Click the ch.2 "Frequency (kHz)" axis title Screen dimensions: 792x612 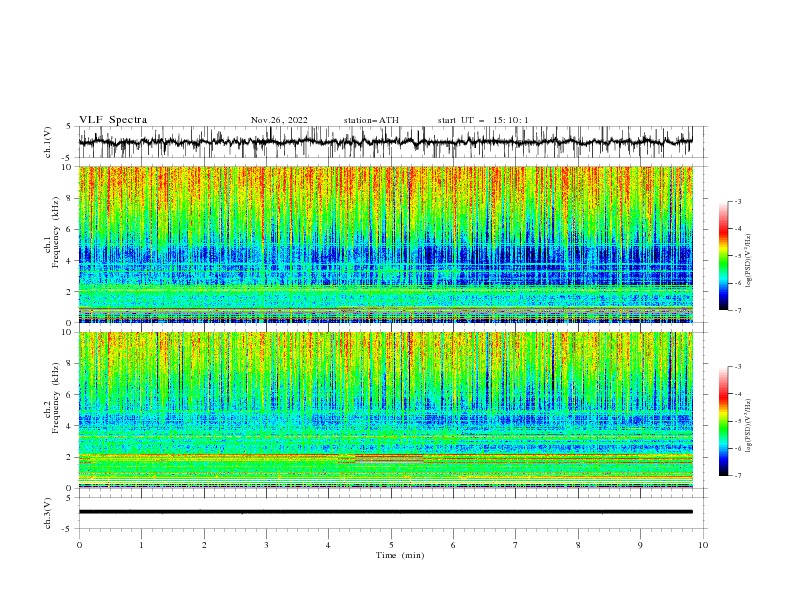[x=56, y=398]
